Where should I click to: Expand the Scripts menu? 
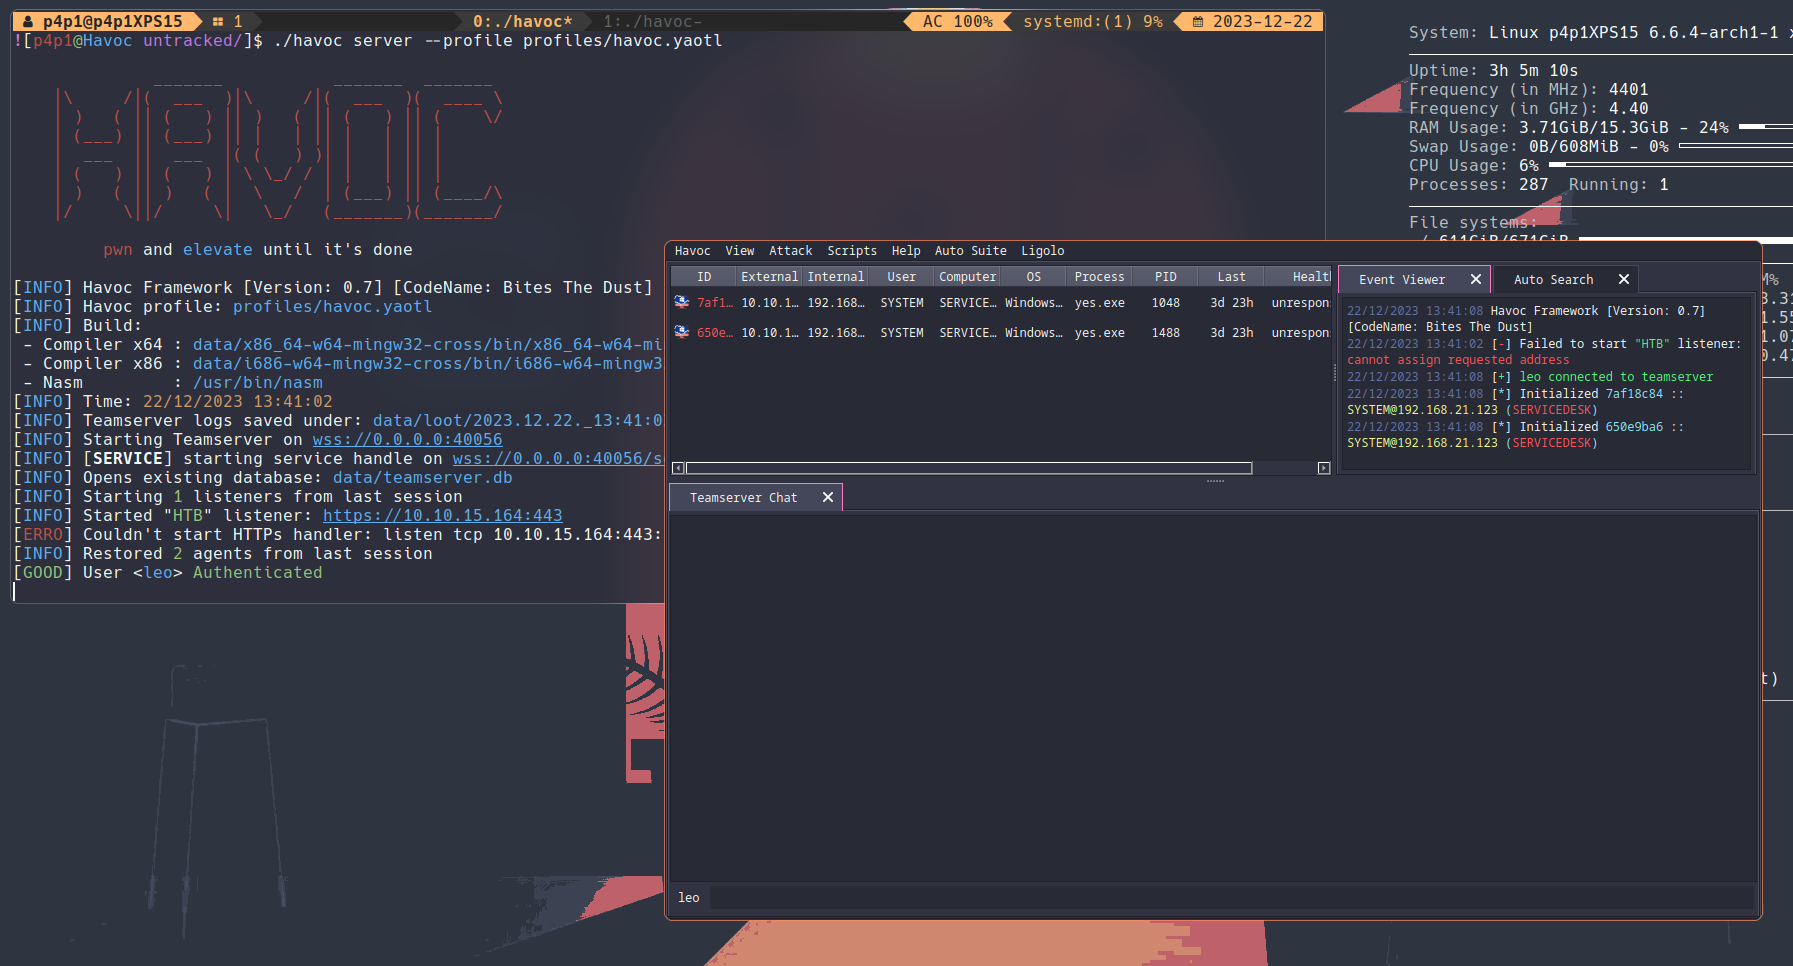coord(851,251)
